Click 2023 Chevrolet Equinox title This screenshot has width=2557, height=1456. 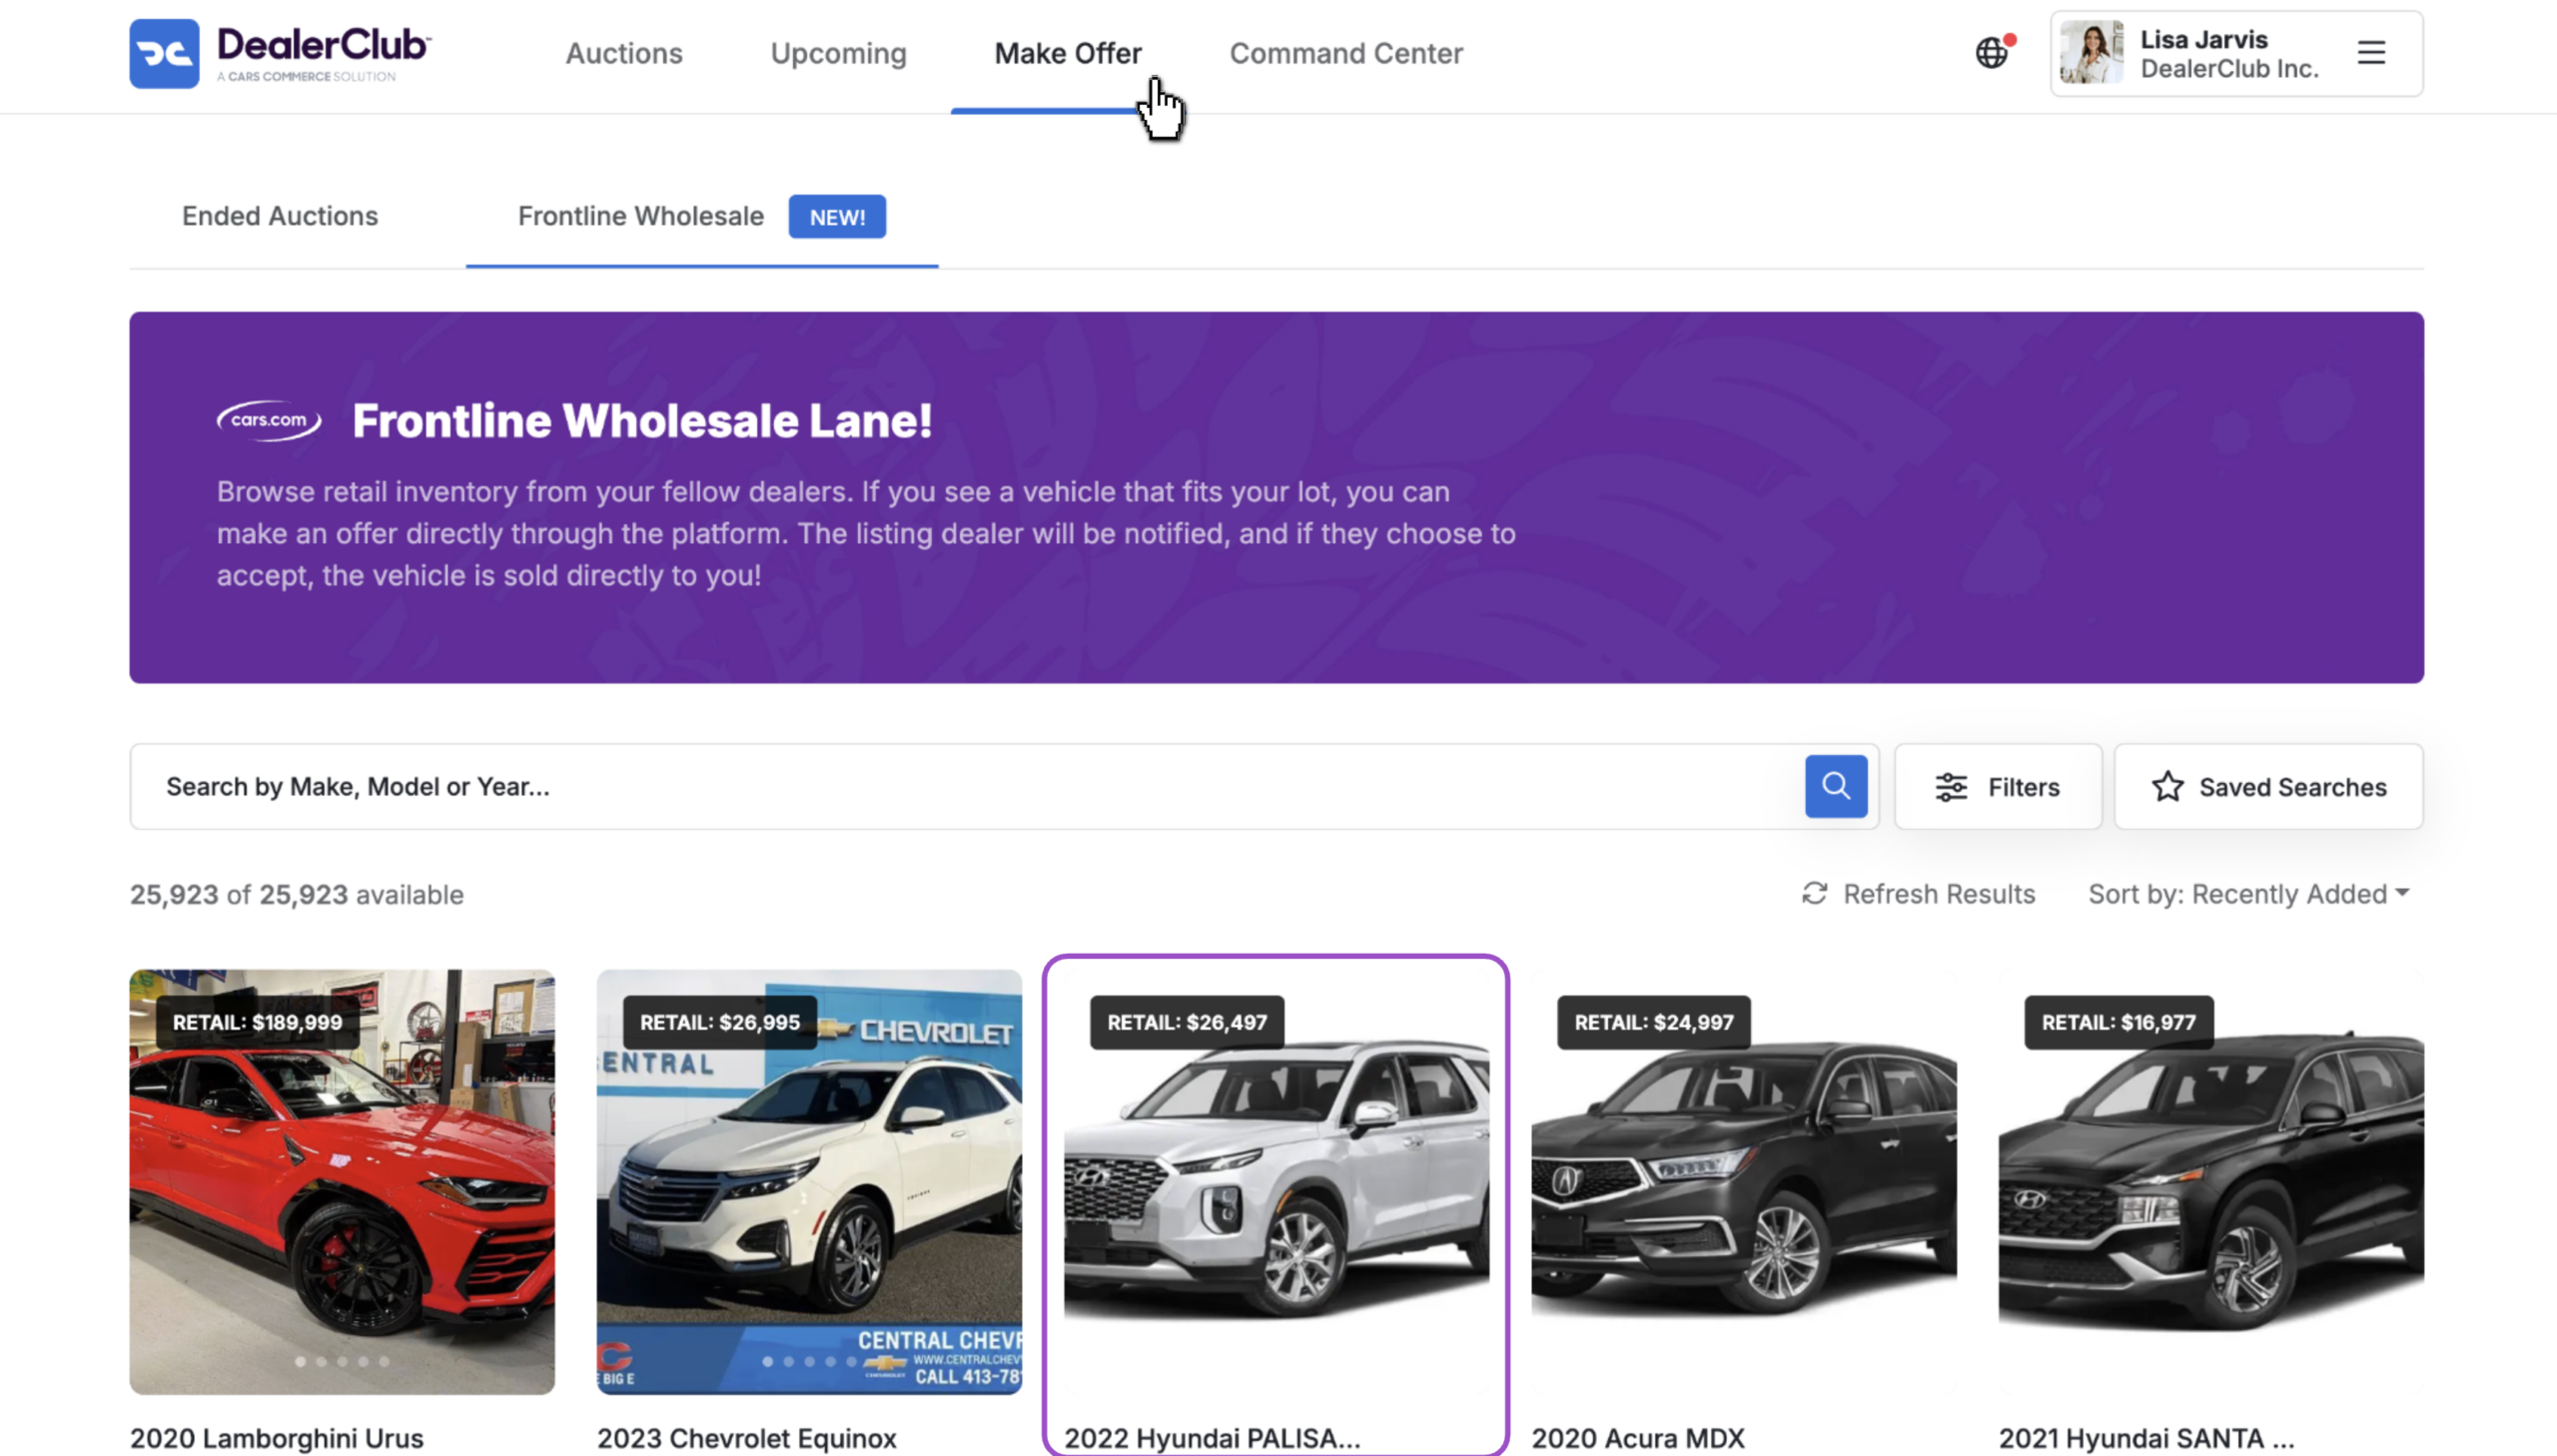point(746,1438)
